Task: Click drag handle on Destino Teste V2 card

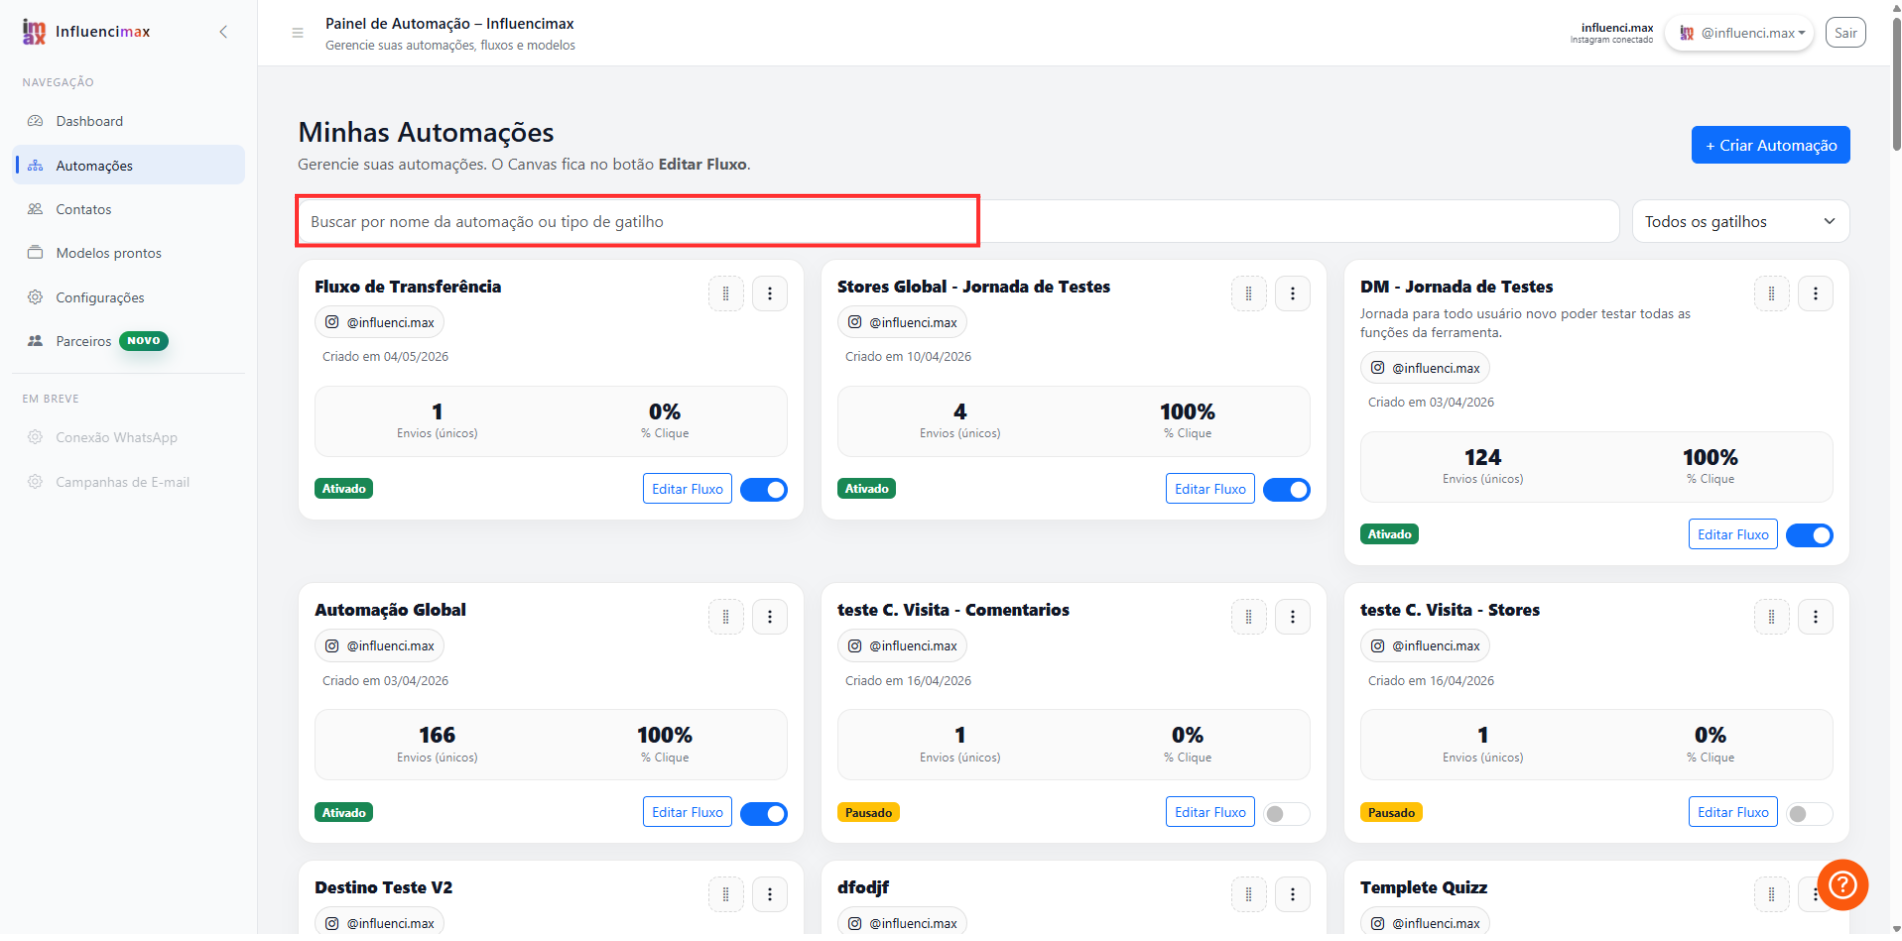Action: [726, 895]
